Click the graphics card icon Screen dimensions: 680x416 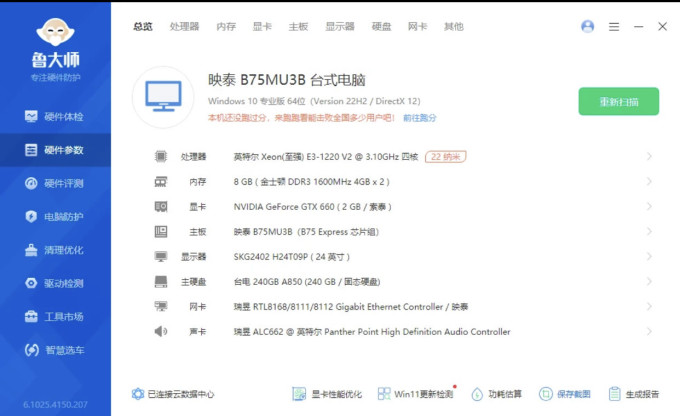[x=161, y=206]
